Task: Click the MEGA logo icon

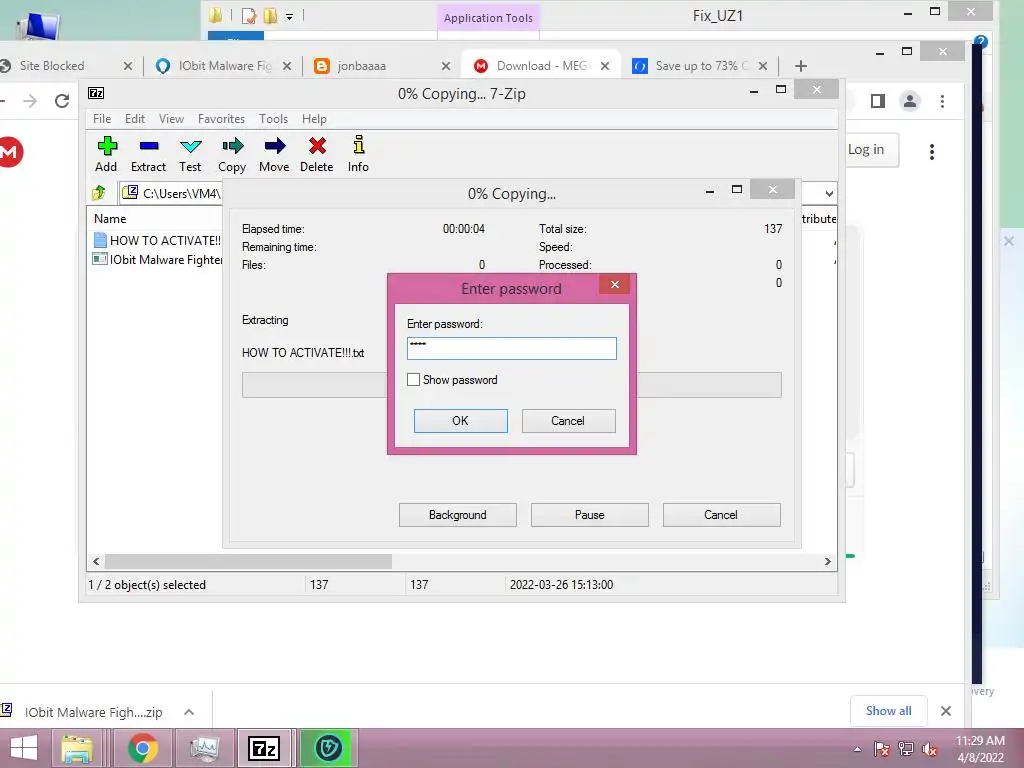Action: (9, 152)
